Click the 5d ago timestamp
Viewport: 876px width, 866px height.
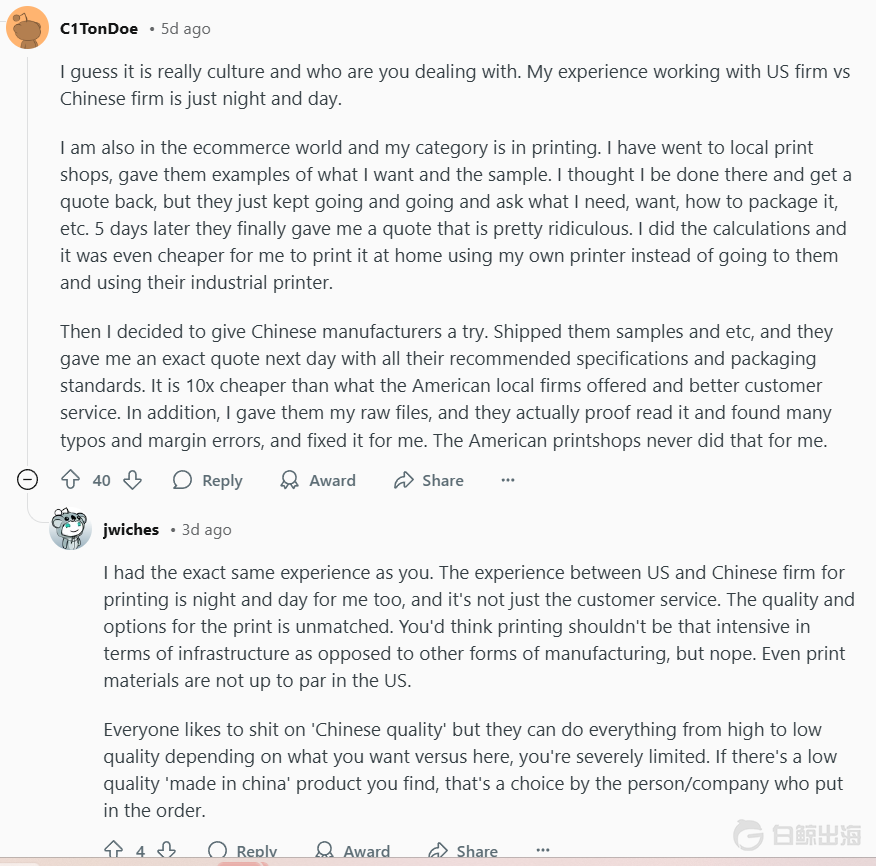pos(186,29)
